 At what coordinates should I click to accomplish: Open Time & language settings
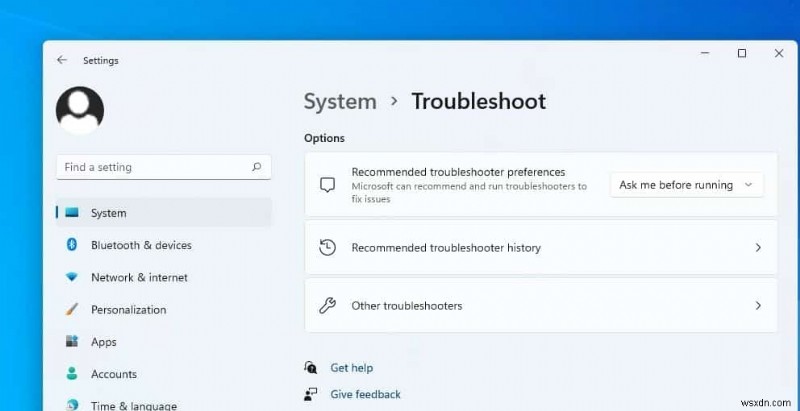click(134, 406)
